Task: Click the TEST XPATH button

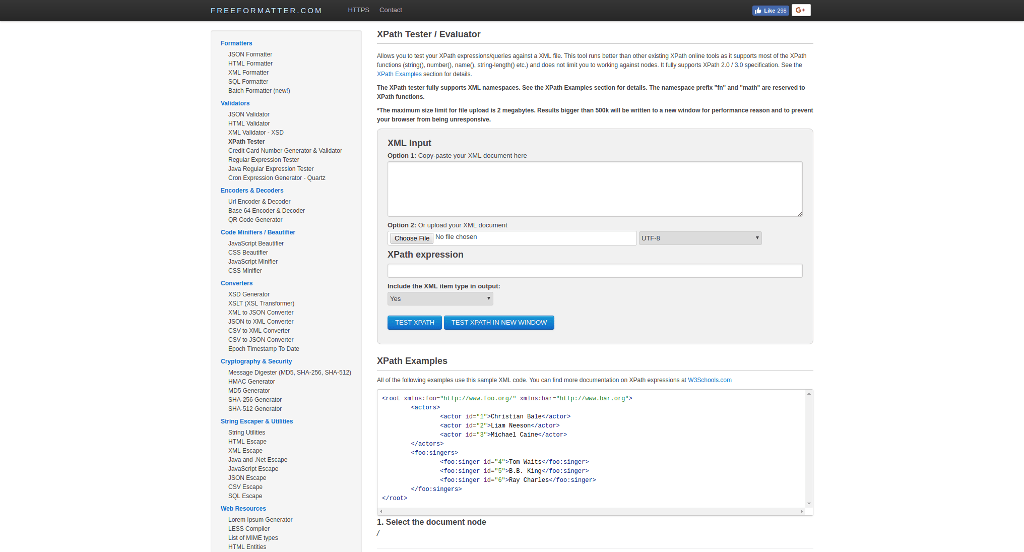Action: pos(414,323)
